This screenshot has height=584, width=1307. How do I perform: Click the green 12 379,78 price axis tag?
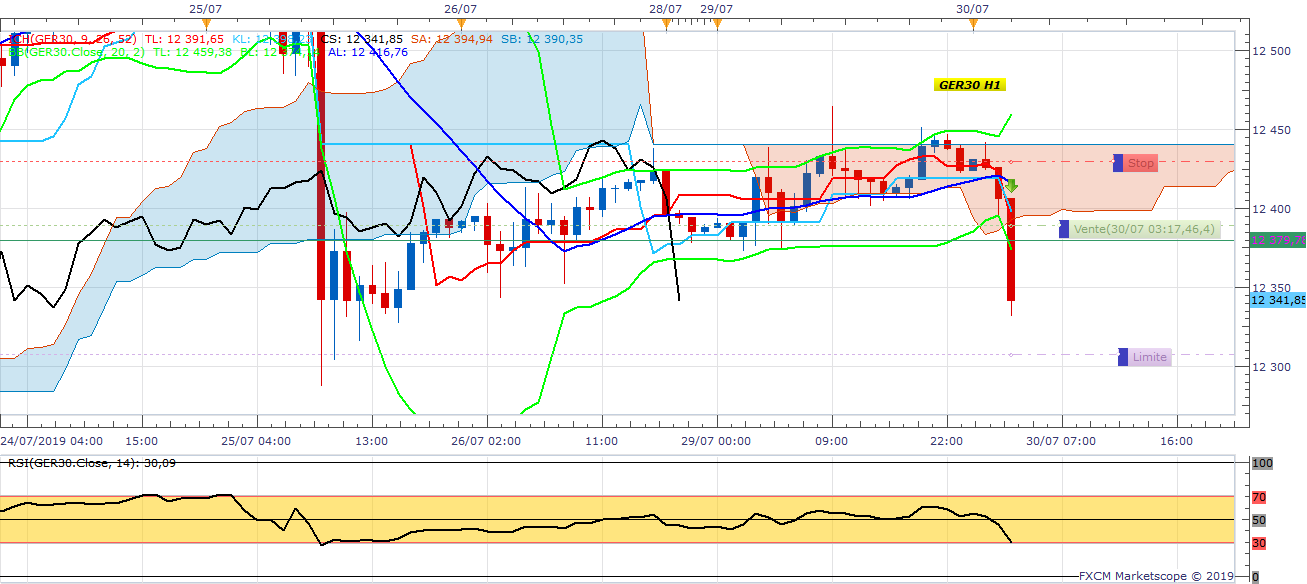click(x=1279, y=240)
